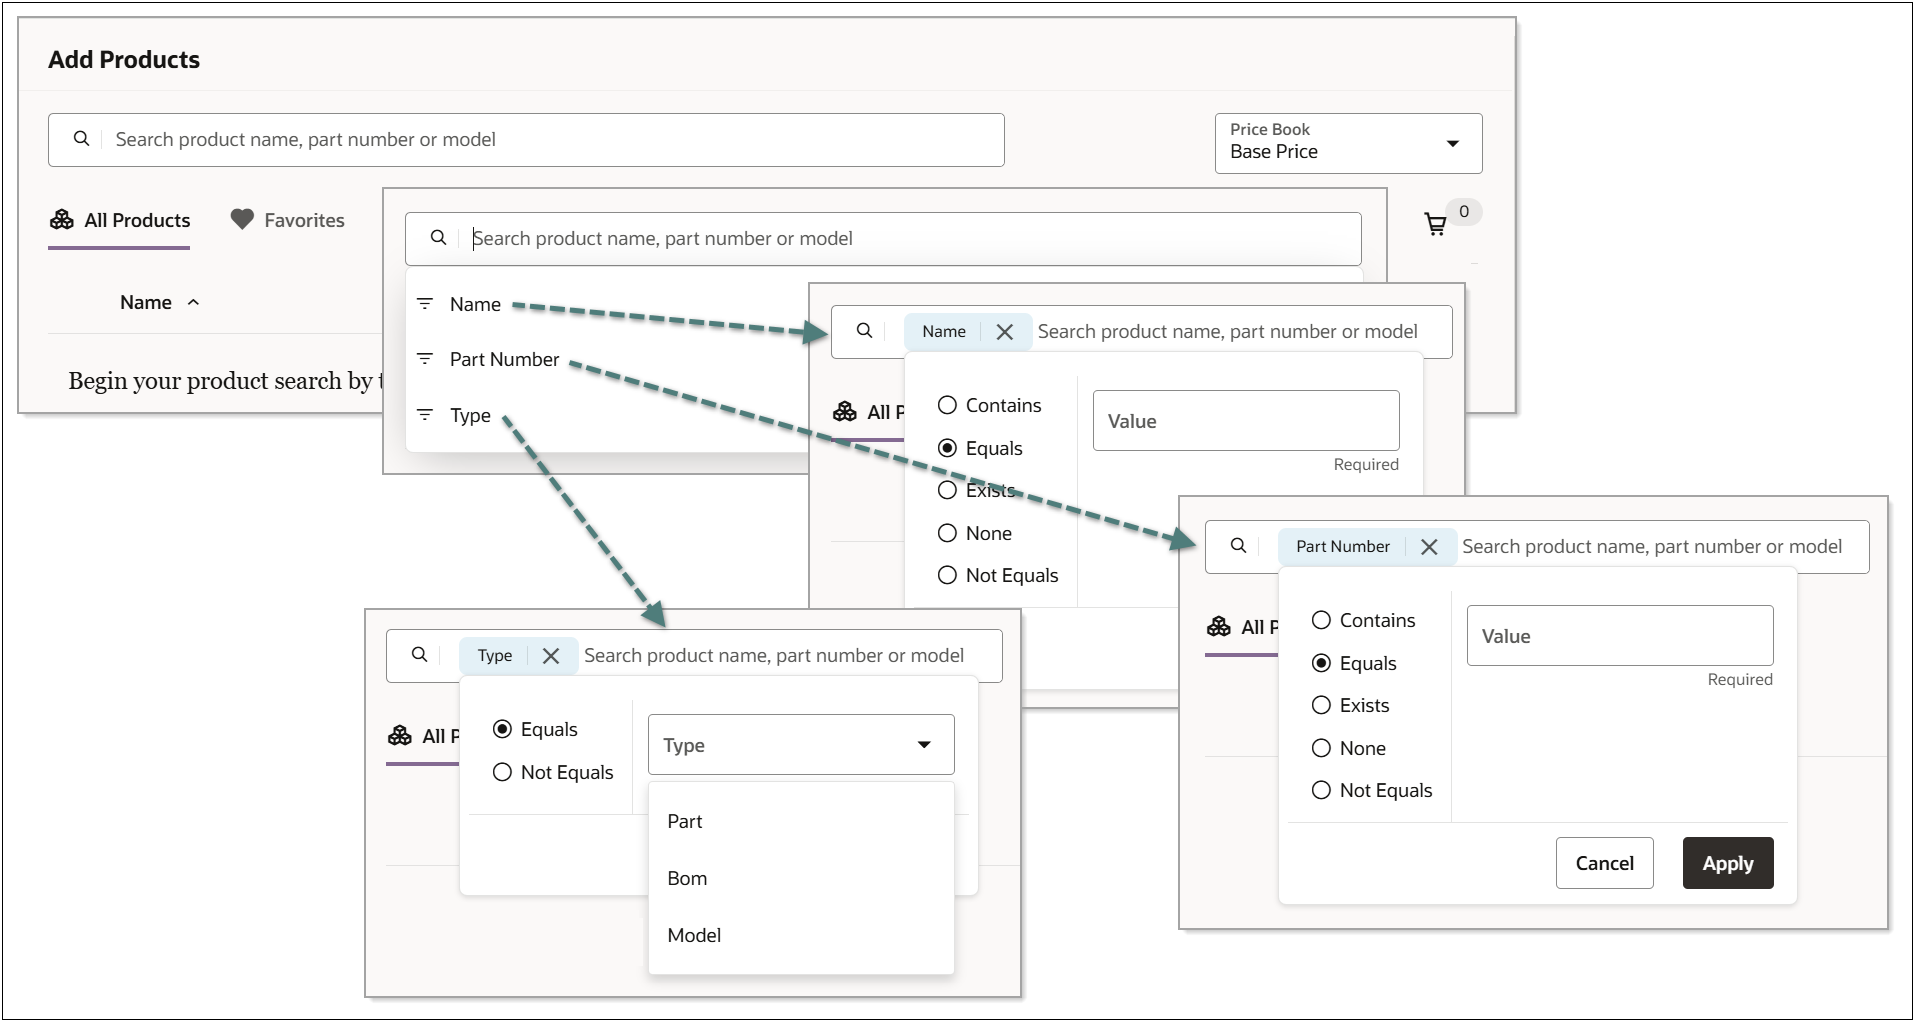Click the shopping cart icon showing 0 items
Viewport: 1915px width, 1022px height.
pos(1438,225)
